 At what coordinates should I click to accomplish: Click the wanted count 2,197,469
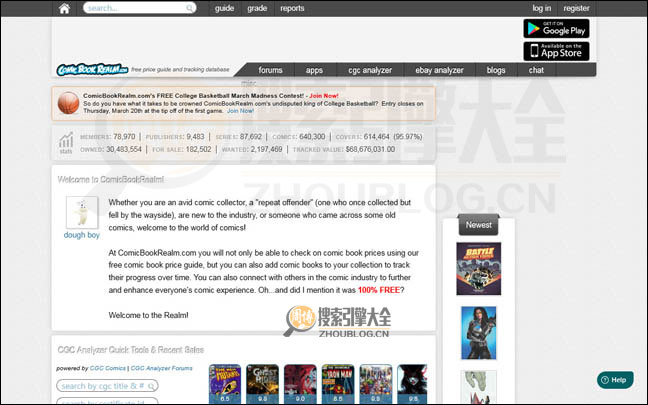267,149
